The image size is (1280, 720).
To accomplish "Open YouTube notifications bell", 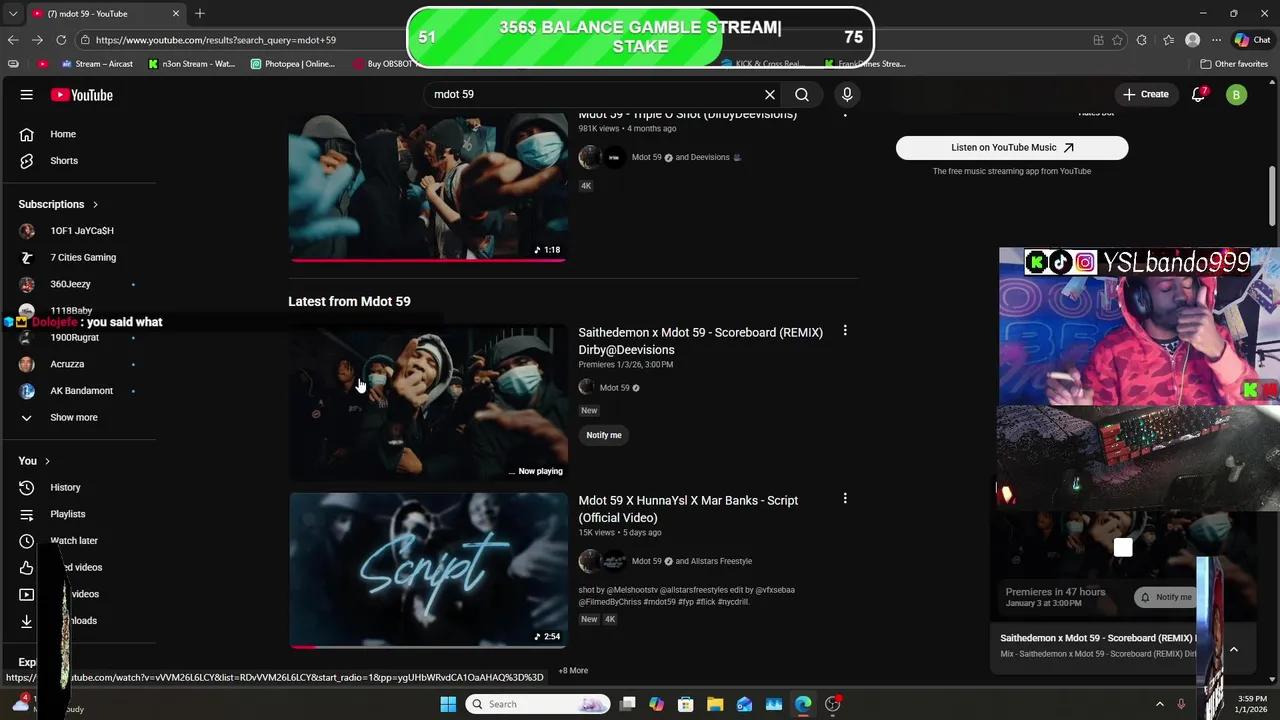I will pos(1199,95).
